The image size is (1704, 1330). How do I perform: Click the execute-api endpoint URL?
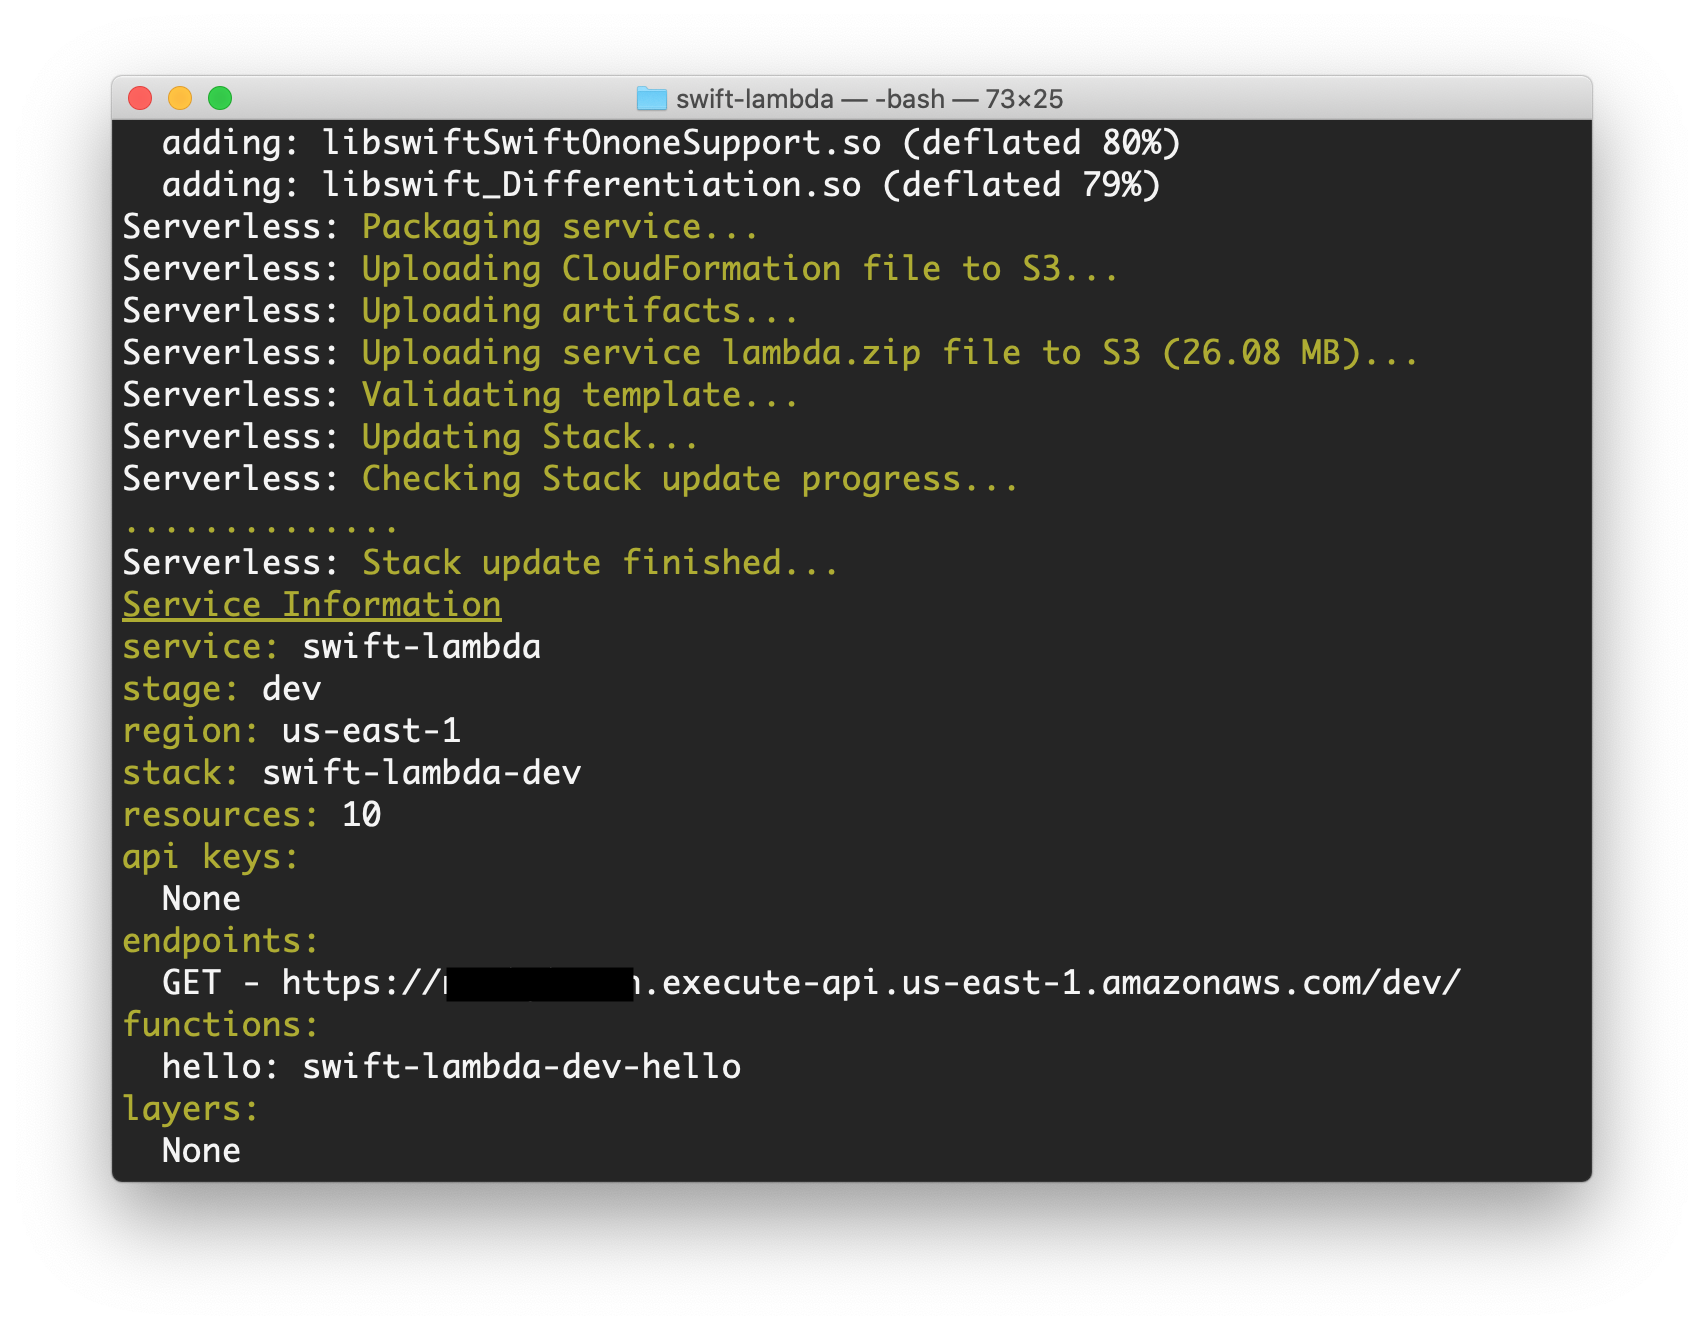click(x=871, y=983)
